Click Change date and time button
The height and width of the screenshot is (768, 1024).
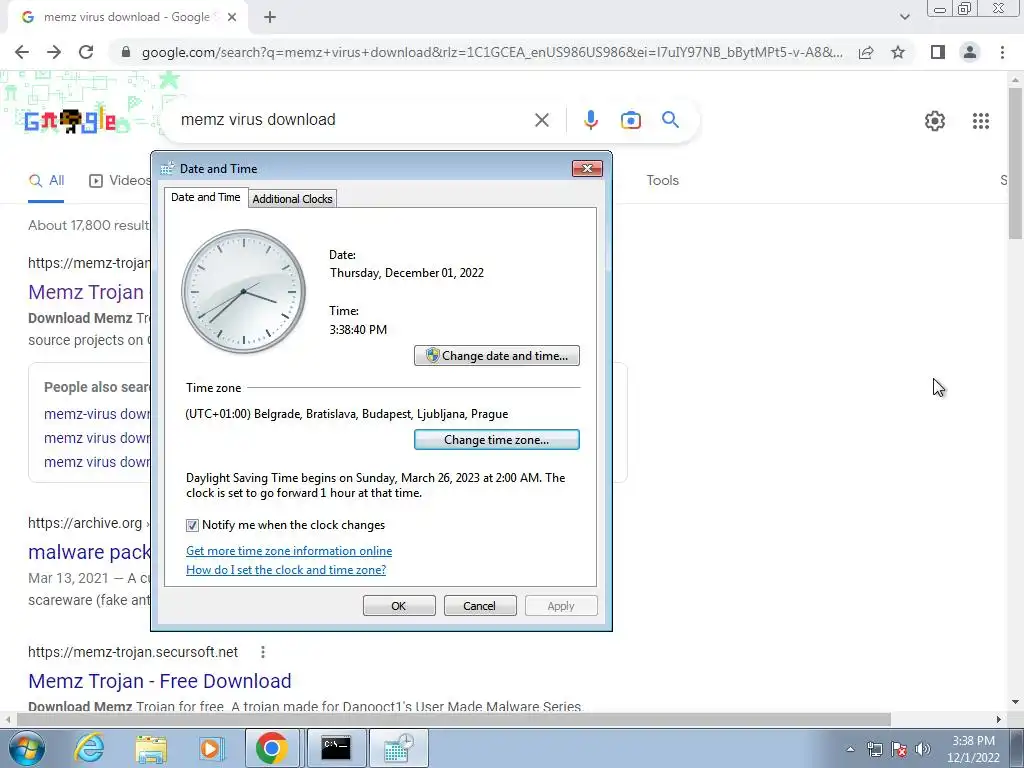pyautogui.click(x=497, y=356)
